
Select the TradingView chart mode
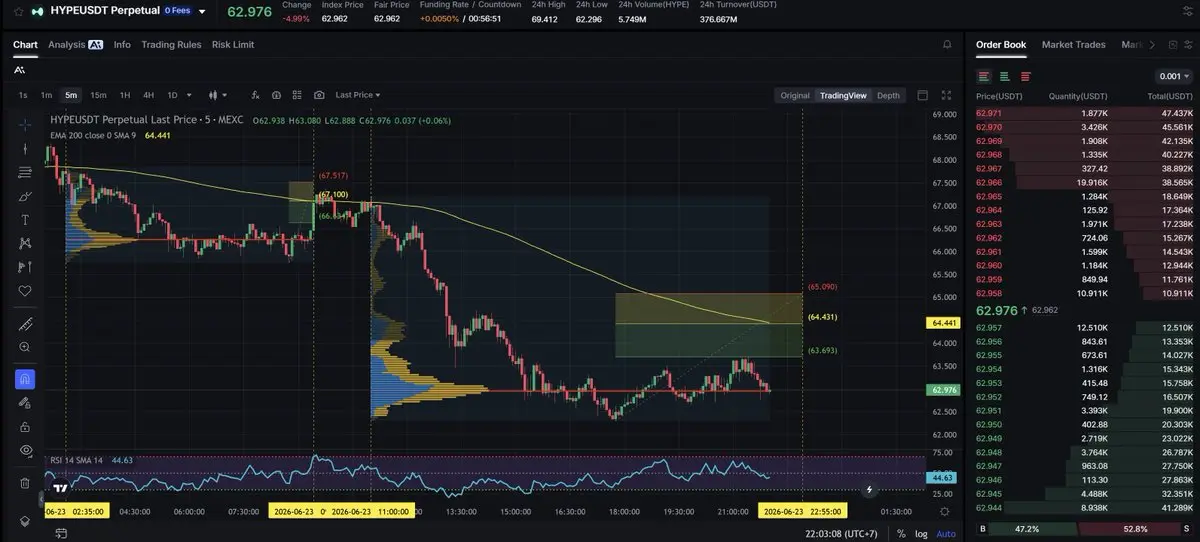843,95
